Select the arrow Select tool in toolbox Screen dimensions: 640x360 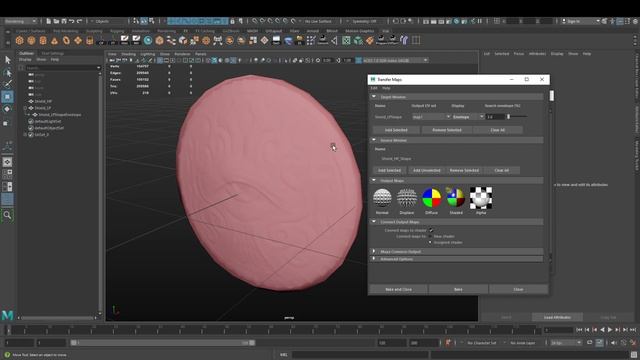tap(7, 60)
